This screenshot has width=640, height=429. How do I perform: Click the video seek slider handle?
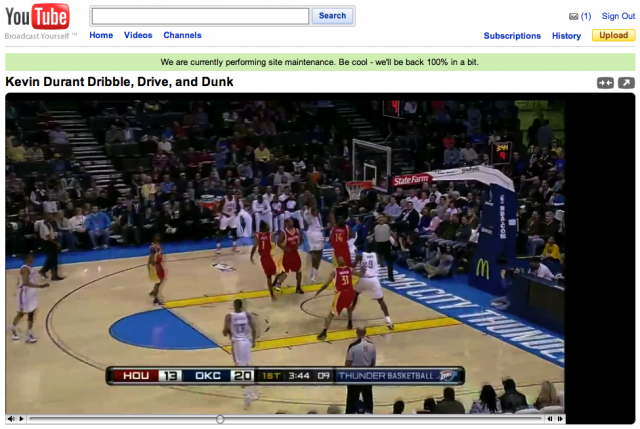pos(220,419)
